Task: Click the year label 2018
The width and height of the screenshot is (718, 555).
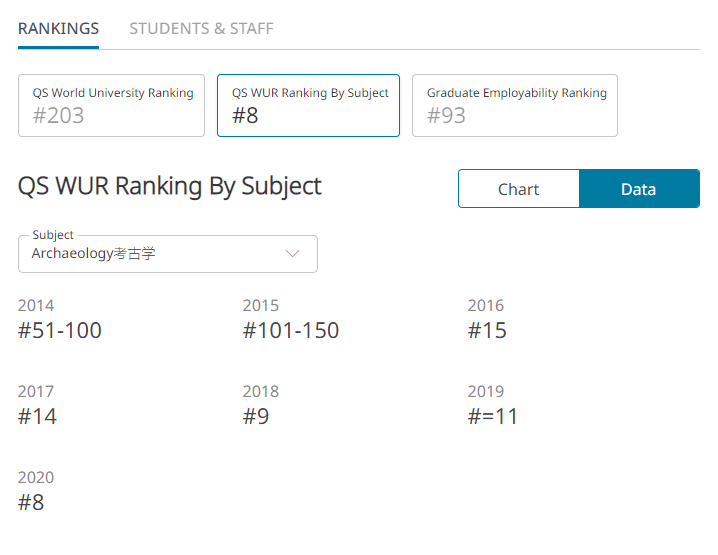Action: tap(261, 392)
